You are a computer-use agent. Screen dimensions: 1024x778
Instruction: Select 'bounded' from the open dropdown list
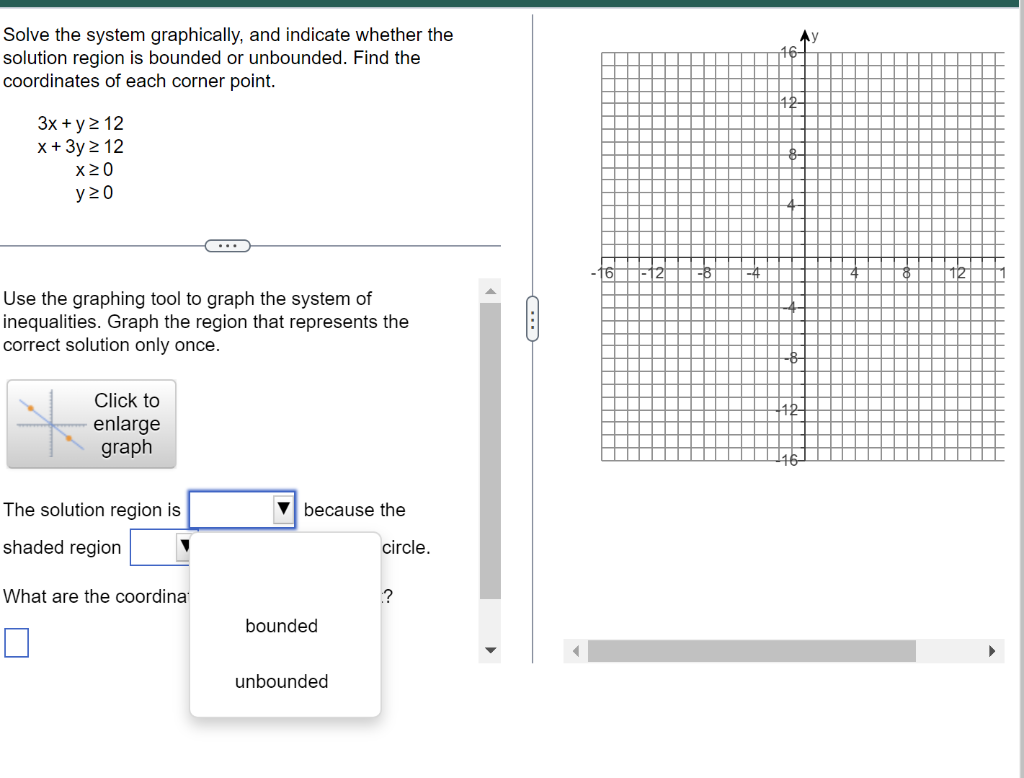(x=281, y=626)
